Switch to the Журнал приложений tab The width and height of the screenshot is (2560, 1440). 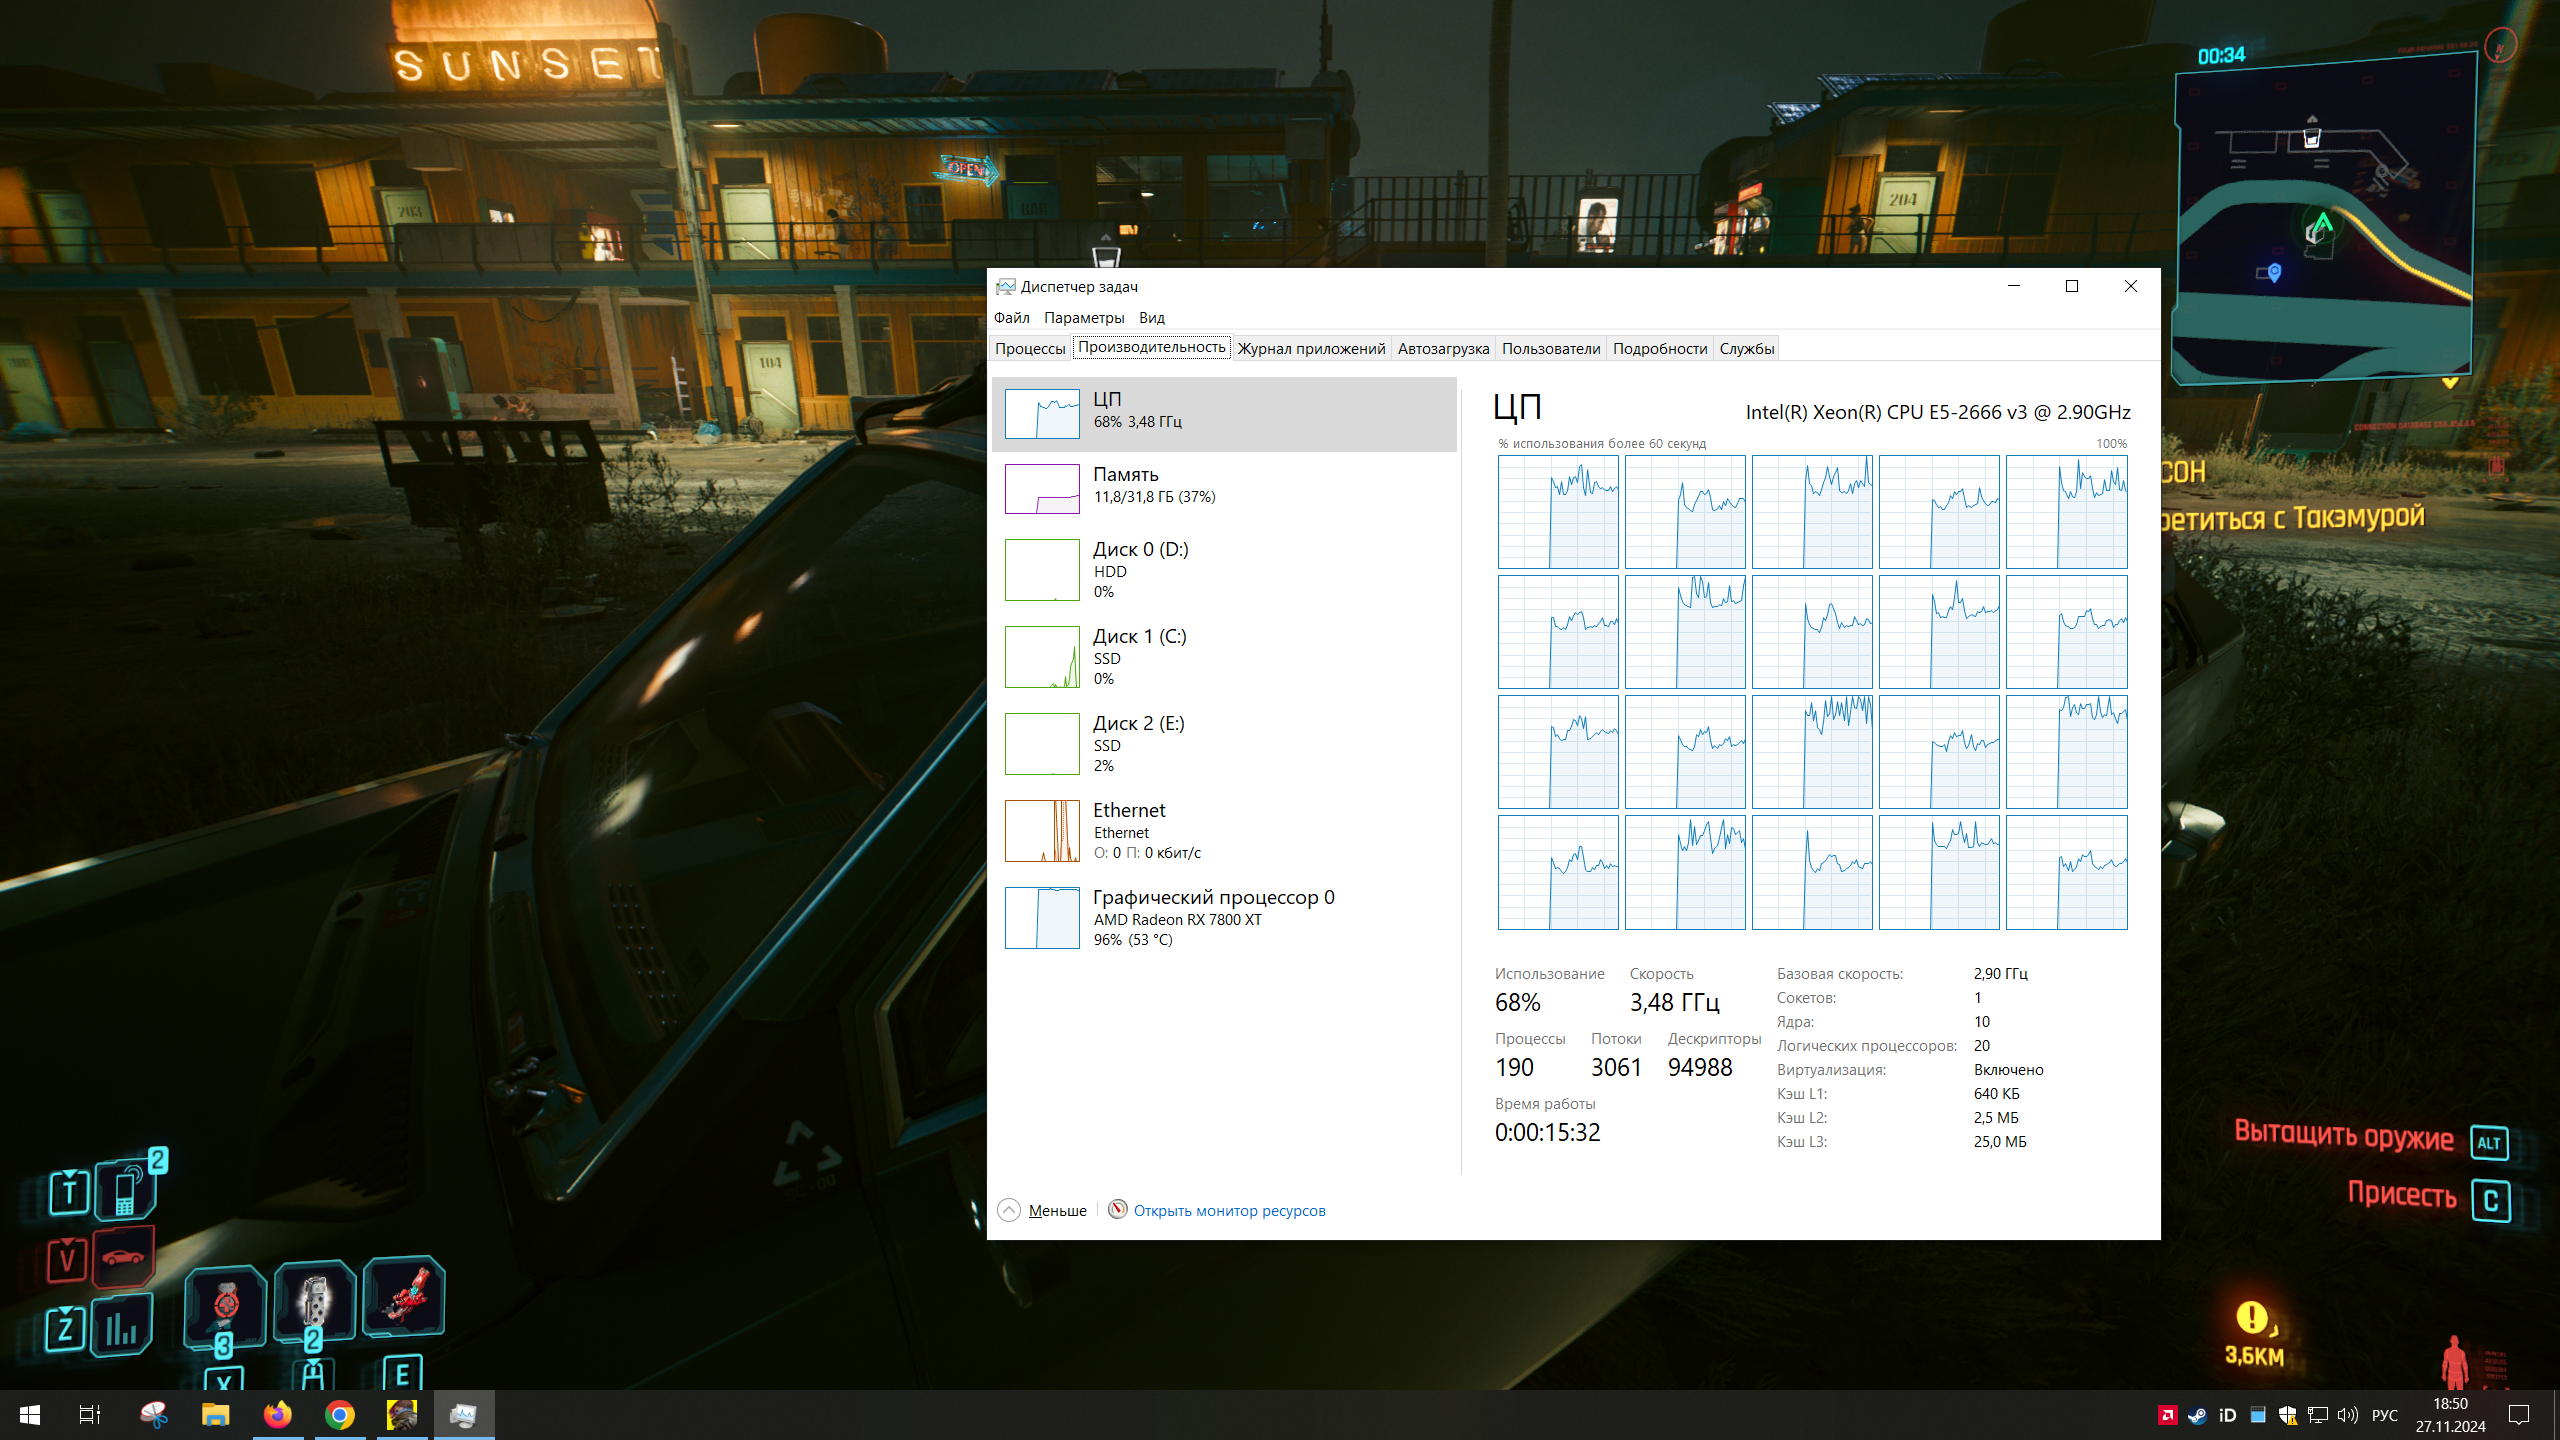point(1311,348)
